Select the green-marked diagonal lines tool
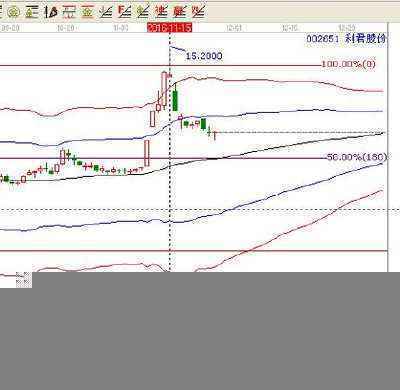This screenshot has width=400, height=390. coord(143,12)
